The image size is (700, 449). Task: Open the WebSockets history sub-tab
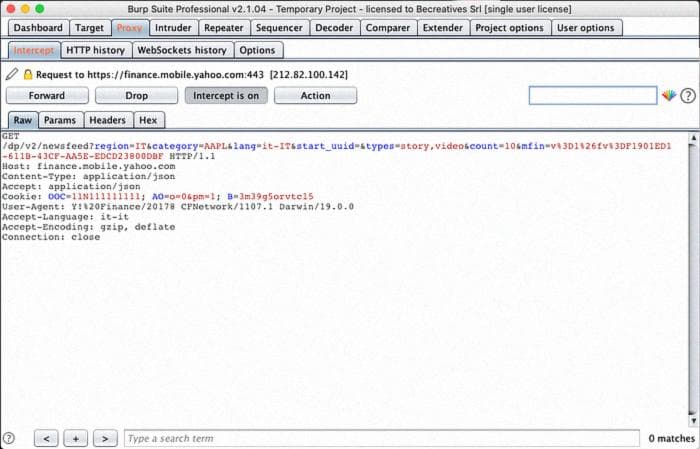182,50
